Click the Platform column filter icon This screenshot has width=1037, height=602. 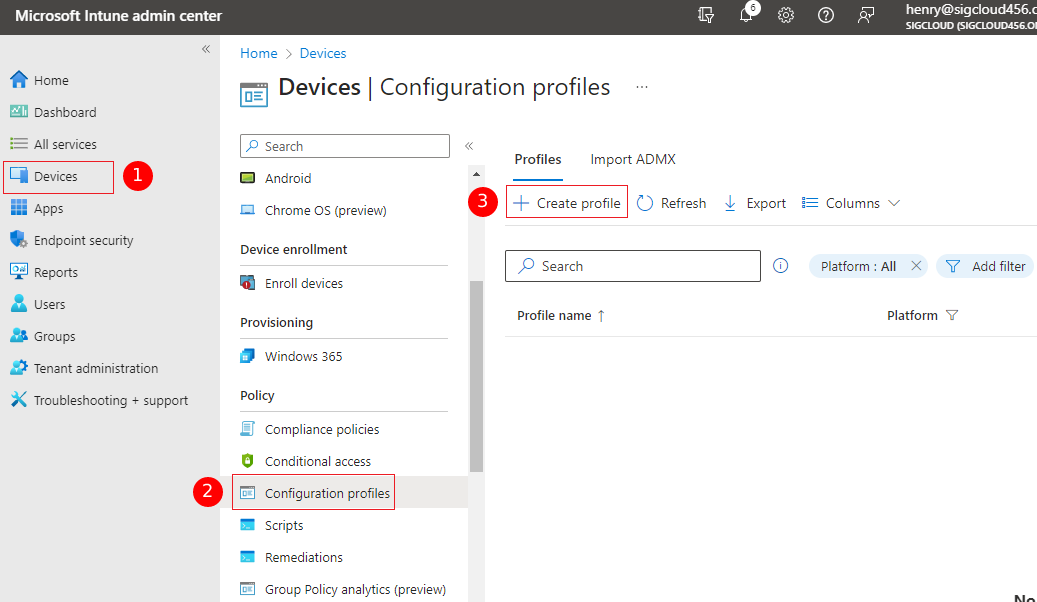(952, 316)
